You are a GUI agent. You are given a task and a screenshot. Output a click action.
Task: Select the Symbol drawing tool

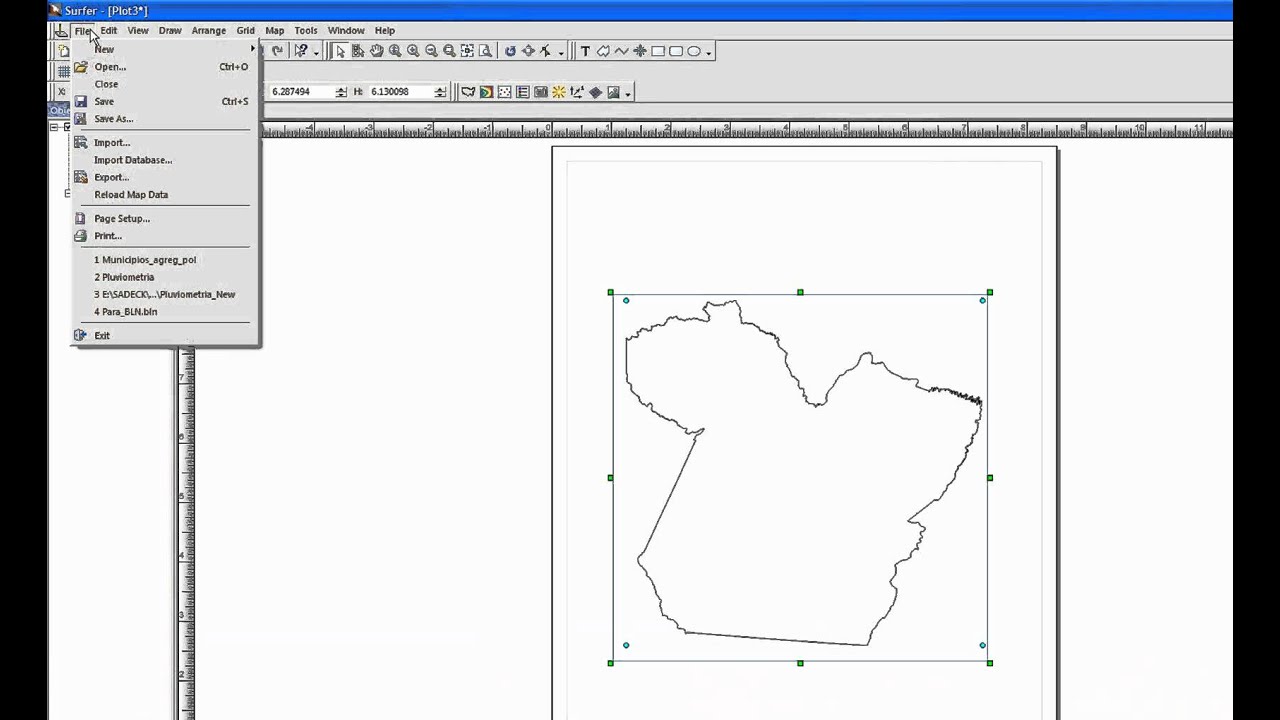point(639,51)
